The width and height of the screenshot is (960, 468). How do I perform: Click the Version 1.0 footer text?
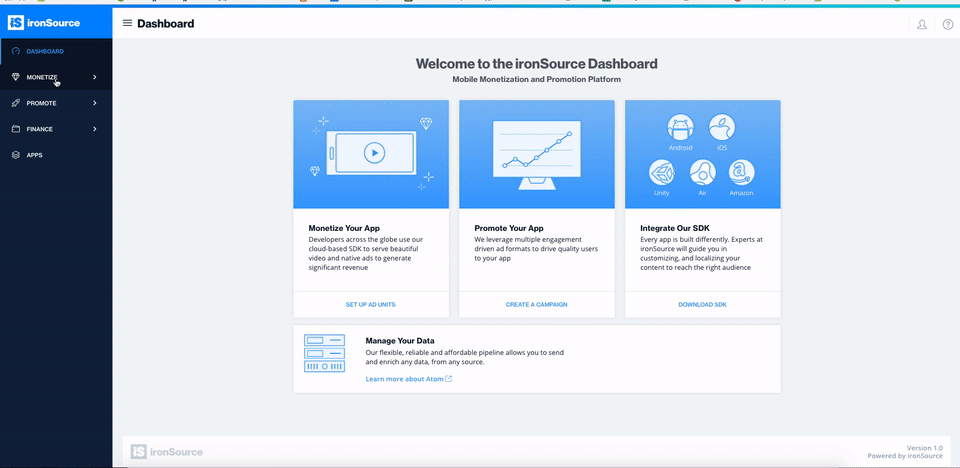924,448
